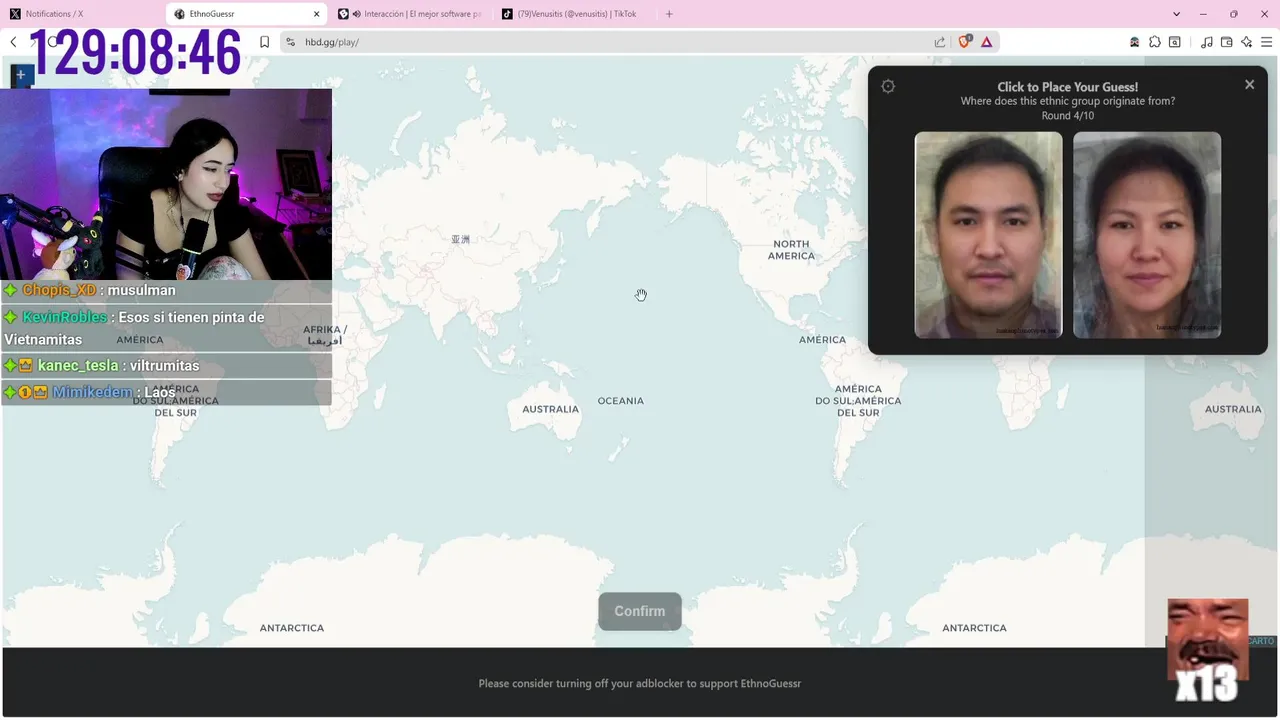This screenshot has height=720, width=1280.
Task: Click kanec_tesla chat message
Action: pos(166,366)
